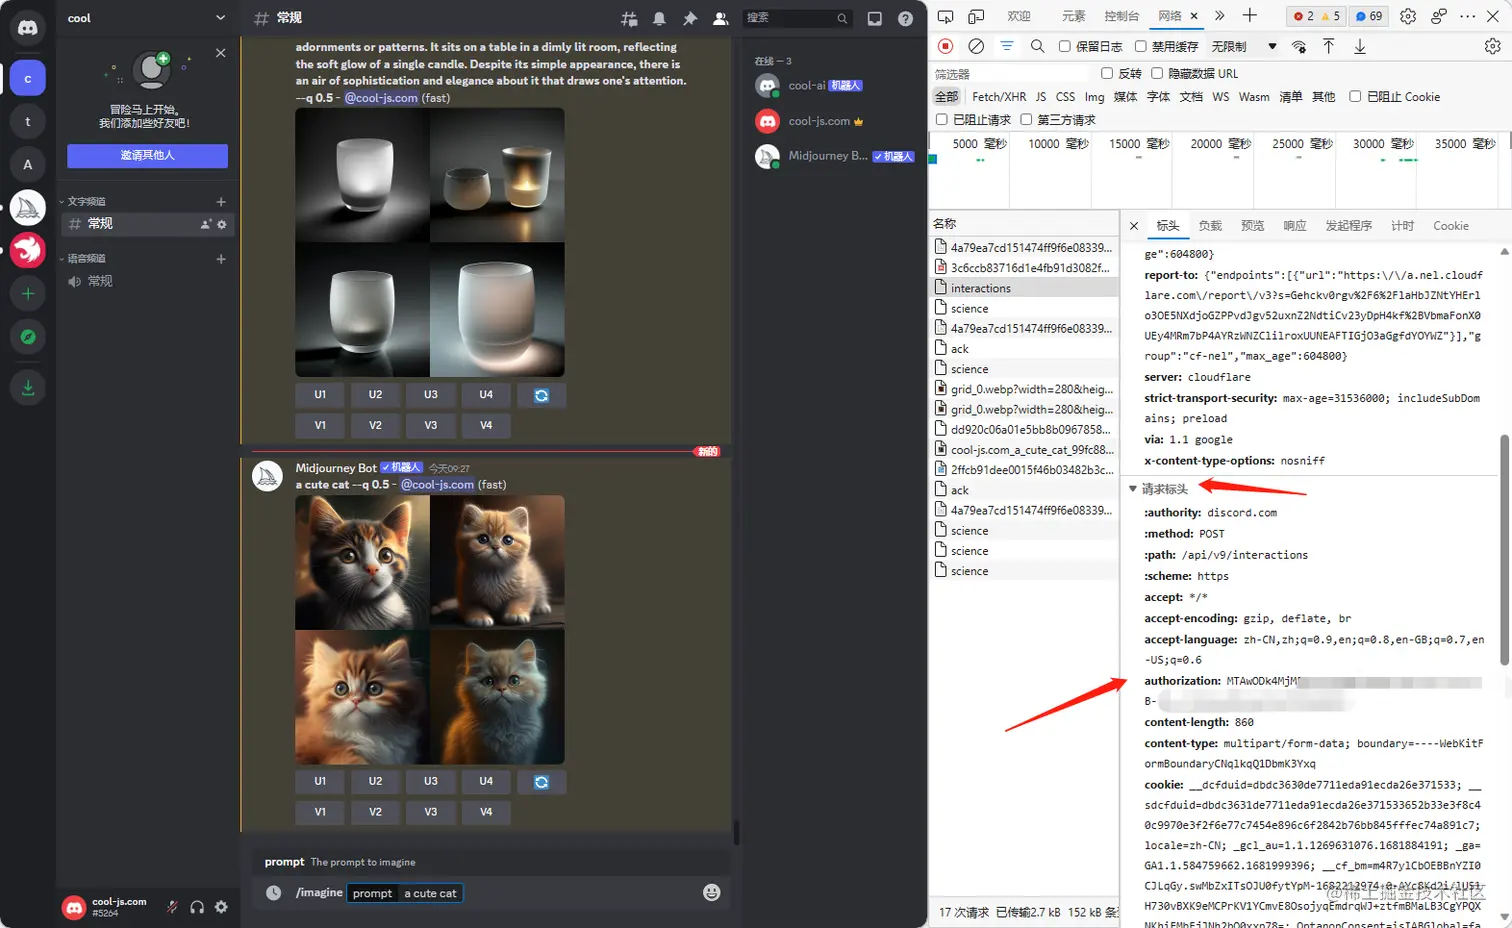The image size is (1512, 928).
Task: Open the 常规 voice channel
Action: coord(147,281)
